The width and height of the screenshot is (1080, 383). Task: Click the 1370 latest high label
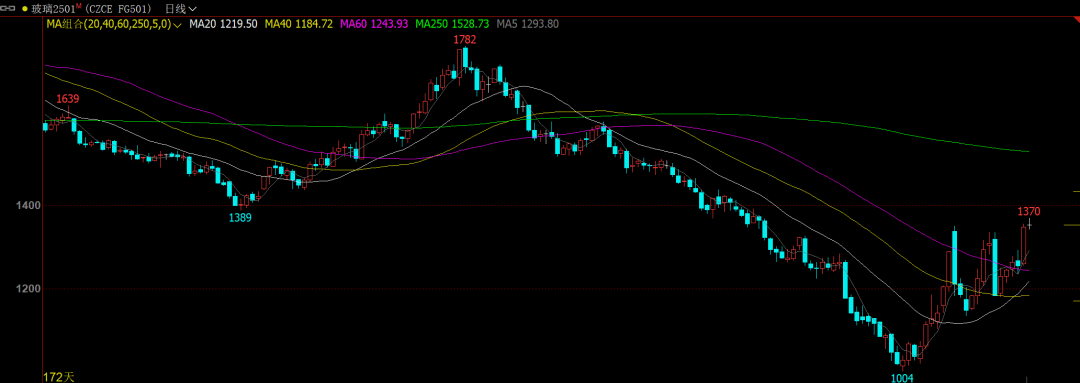click(x=1029, y=211)
